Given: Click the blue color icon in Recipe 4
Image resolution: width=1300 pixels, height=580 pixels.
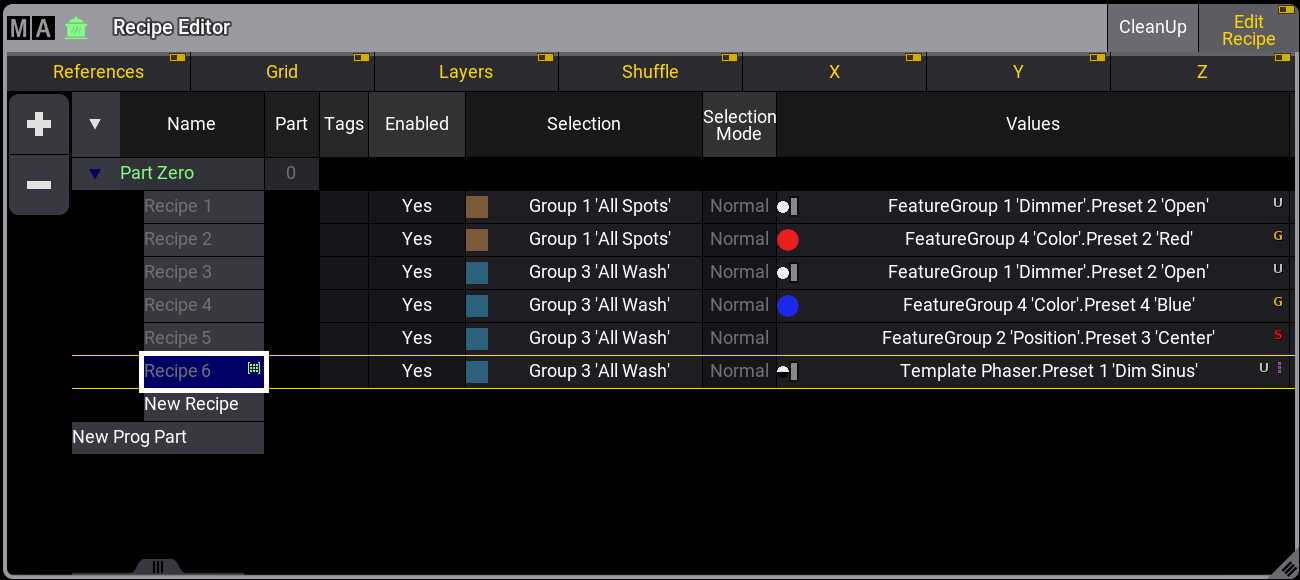Looking at the screenshot, I should 788,305.
